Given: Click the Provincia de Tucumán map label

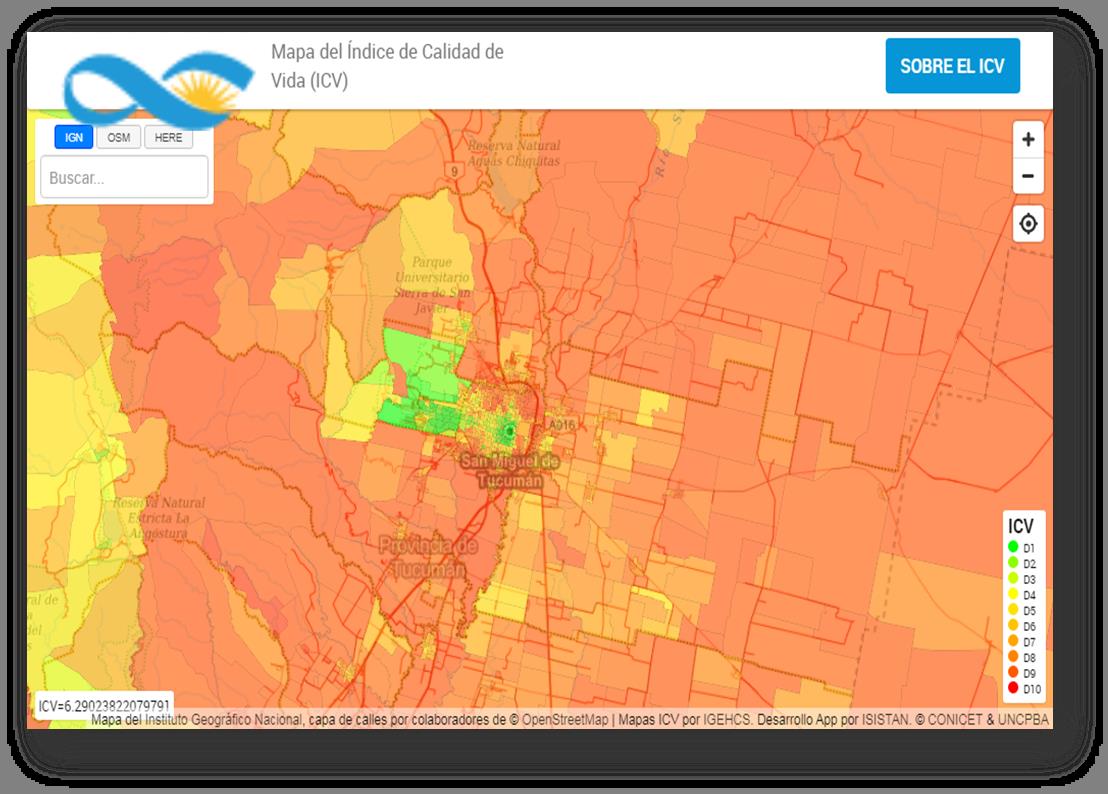Looking at the screenshot, I should (428, 557).
